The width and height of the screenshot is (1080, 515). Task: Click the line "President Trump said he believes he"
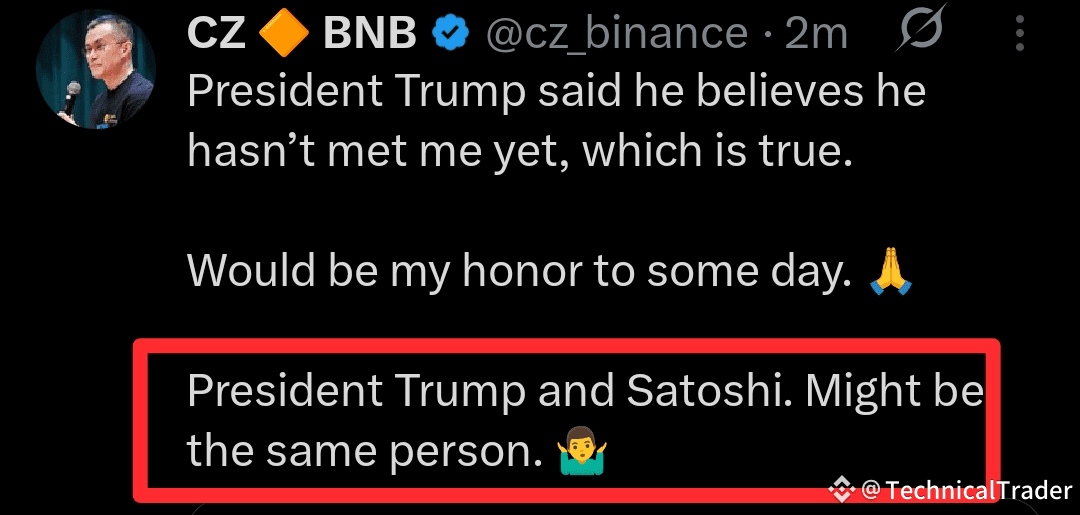point(556,93)
